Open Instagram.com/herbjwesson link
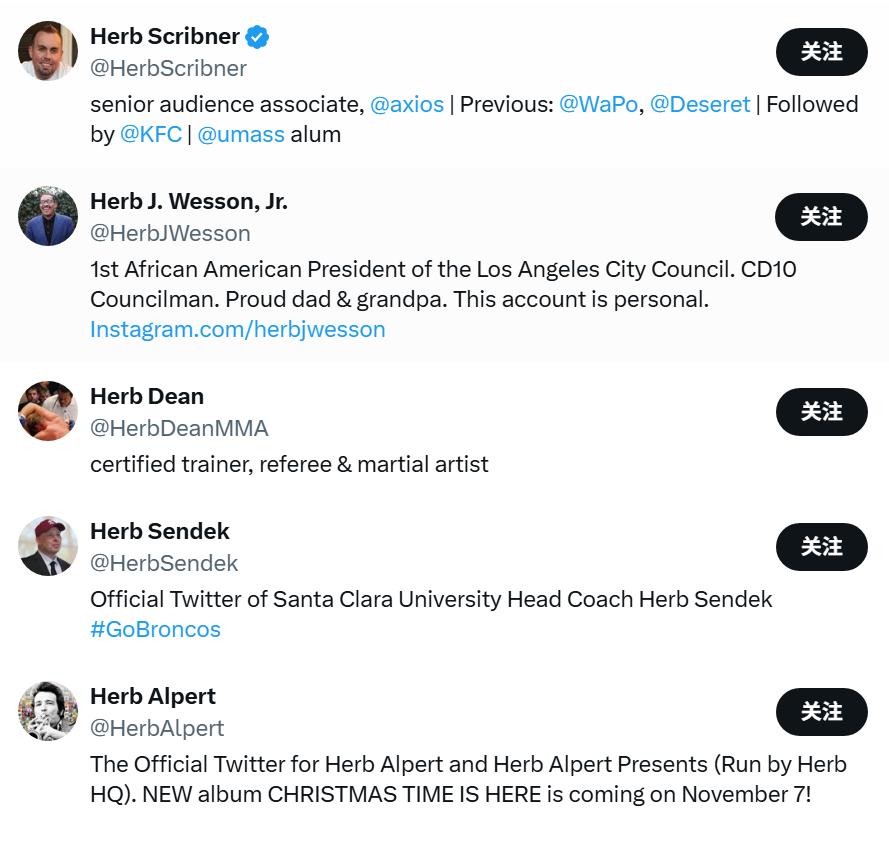 click(237, 329)
